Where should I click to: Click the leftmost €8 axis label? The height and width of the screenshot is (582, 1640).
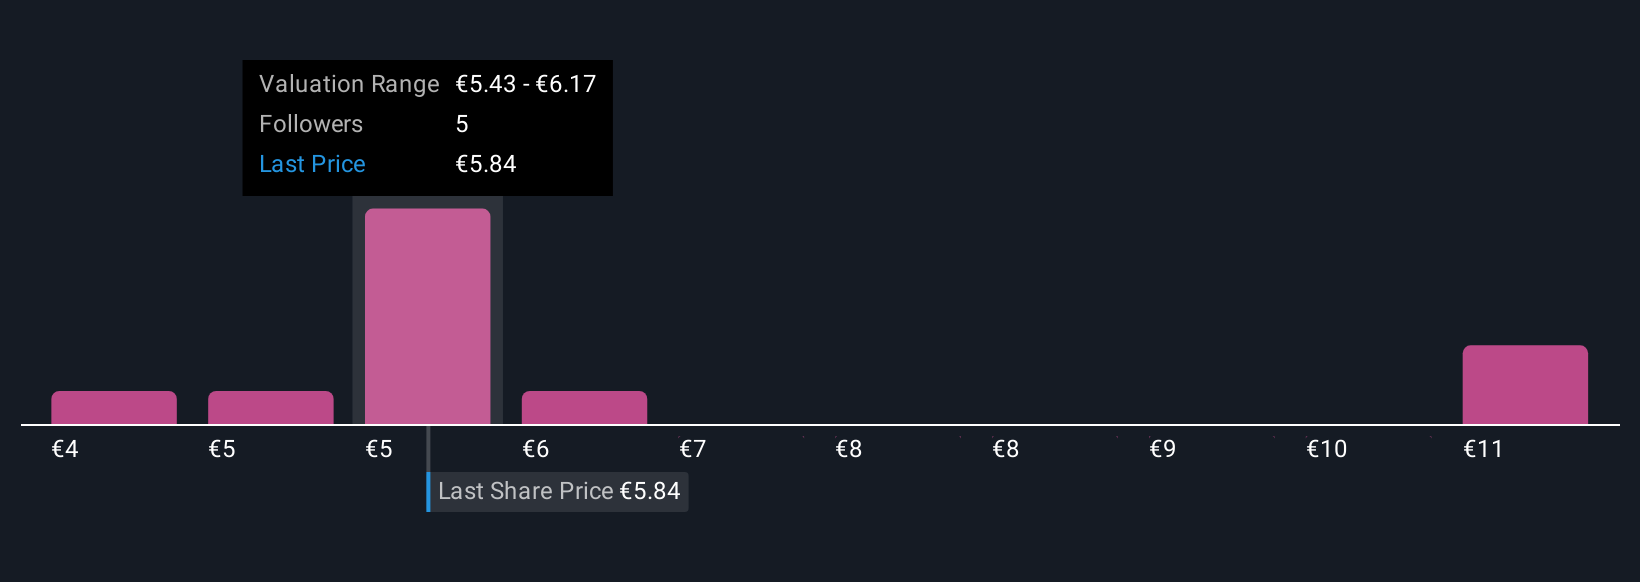[849, 449]
